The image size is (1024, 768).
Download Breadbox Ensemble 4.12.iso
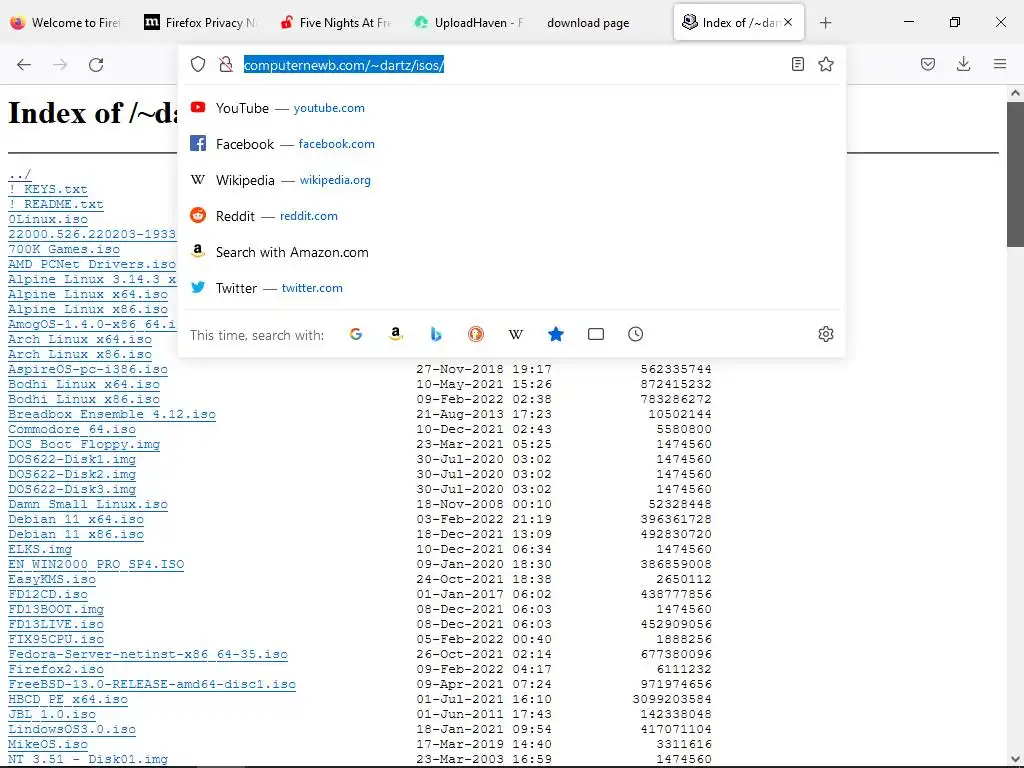112,415
